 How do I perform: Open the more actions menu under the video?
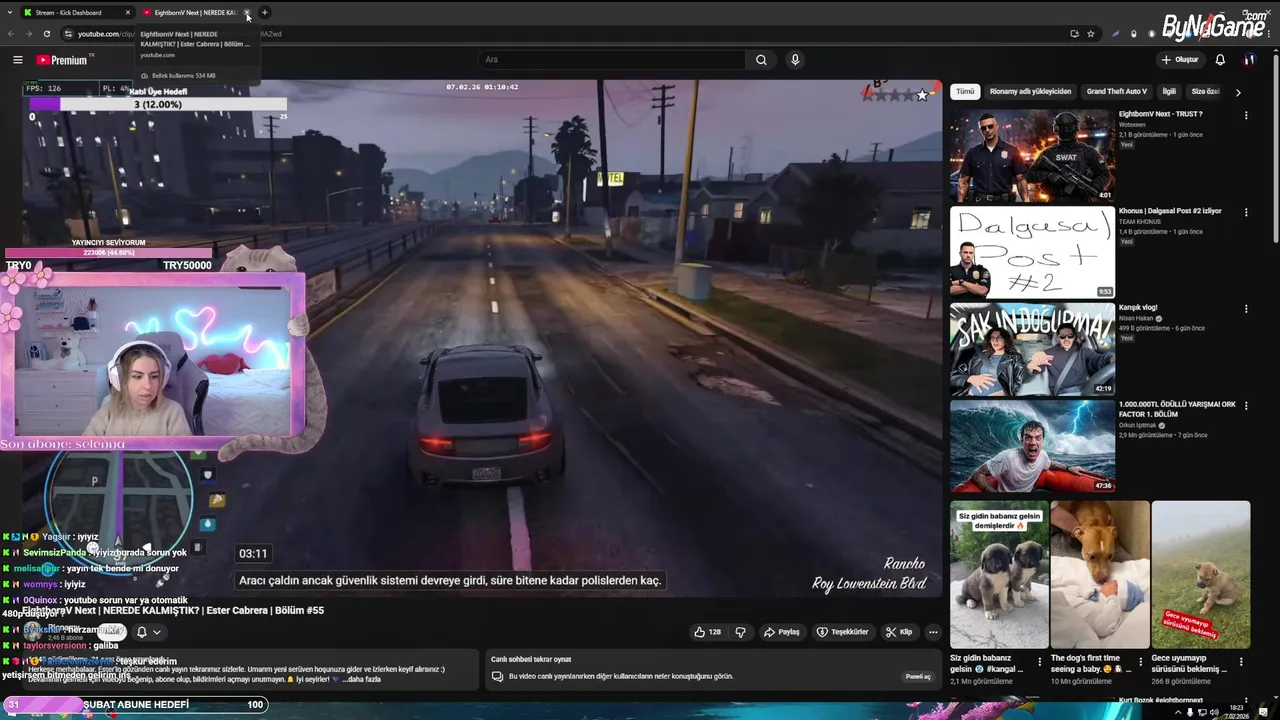933,632
